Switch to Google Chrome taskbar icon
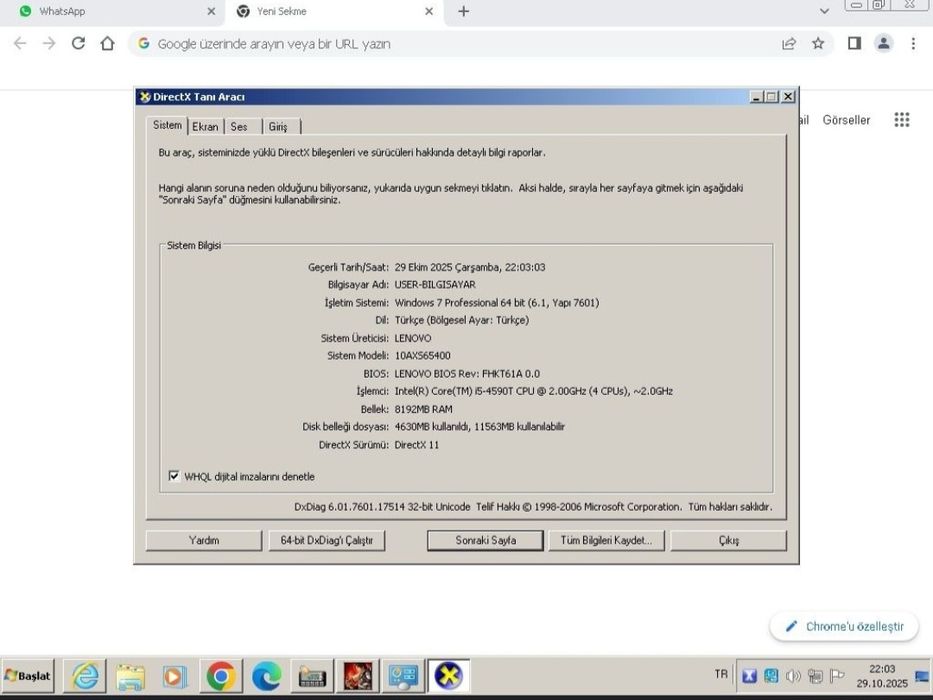This screenshot has height=700, width=933. coord(221,676)
